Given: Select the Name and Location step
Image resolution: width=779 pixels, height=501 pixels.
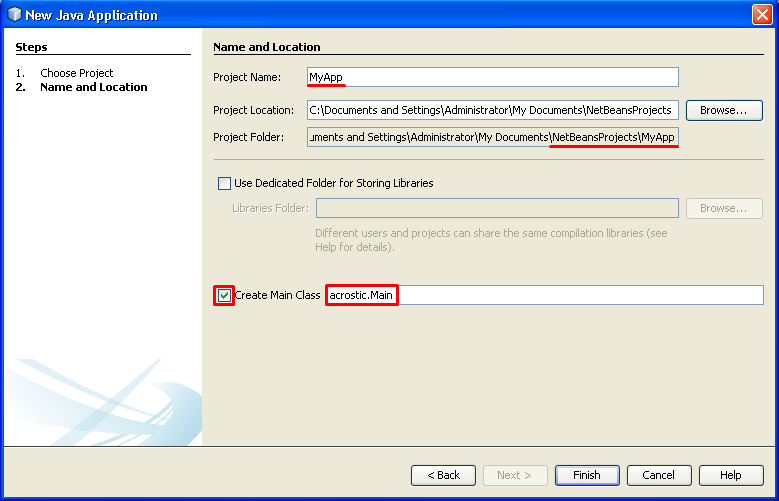Looking at the screenshot, I should [x=93, y=87].
